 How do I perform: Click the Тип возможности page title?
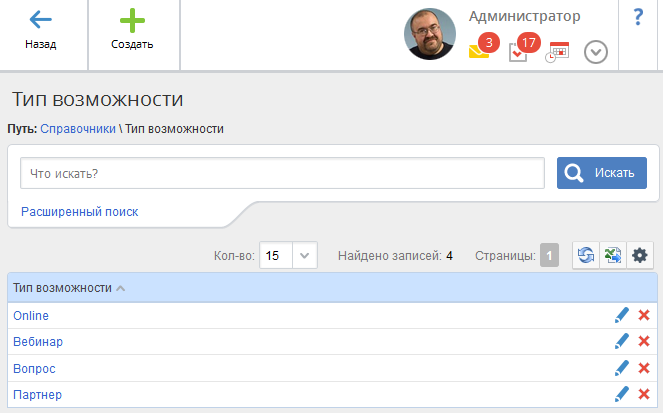tap(98, 100)
